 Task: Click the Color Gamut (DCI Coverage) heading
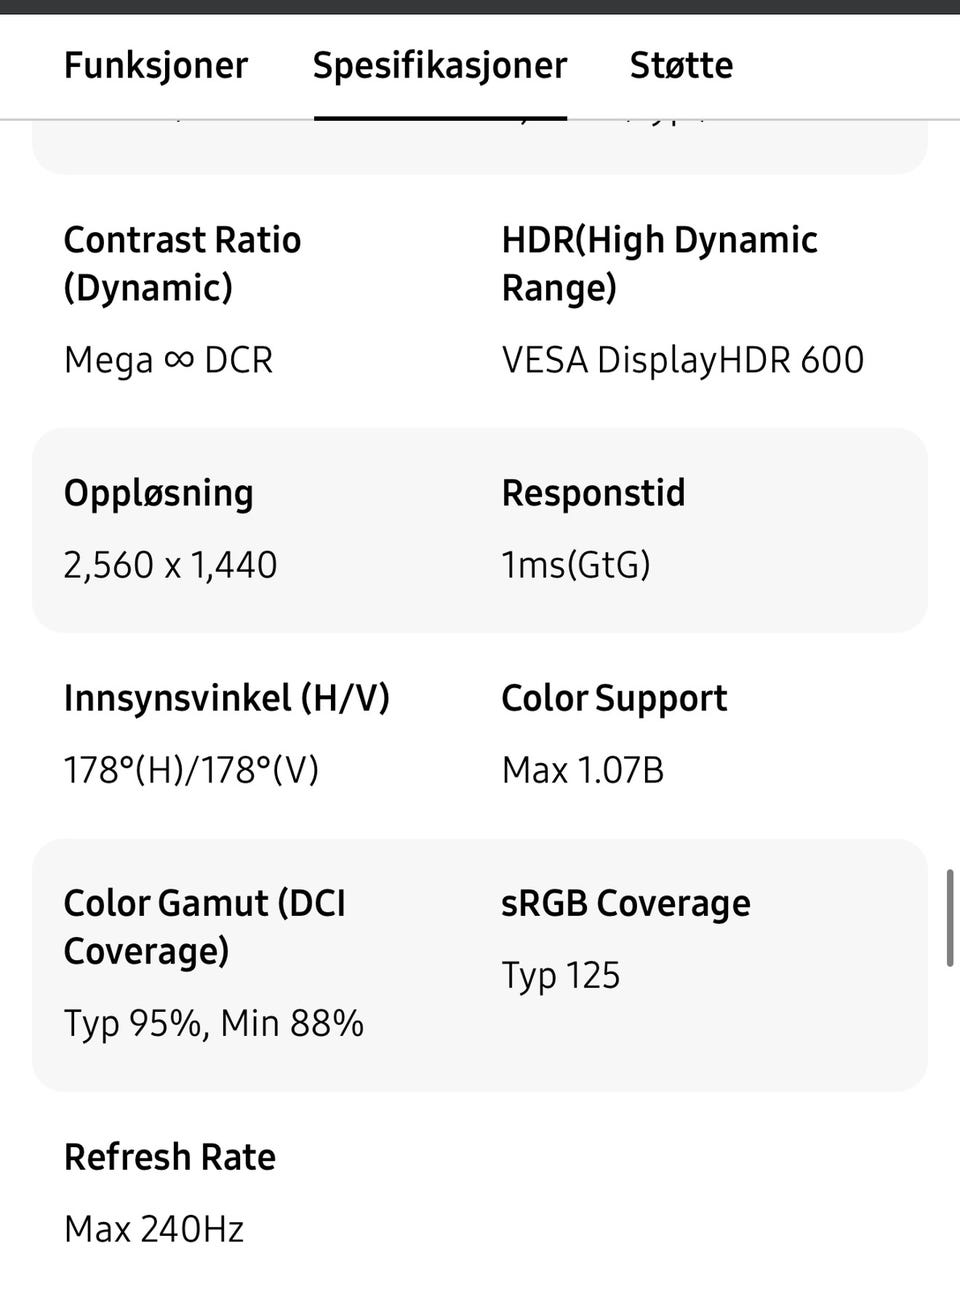[x=204, y=927]
